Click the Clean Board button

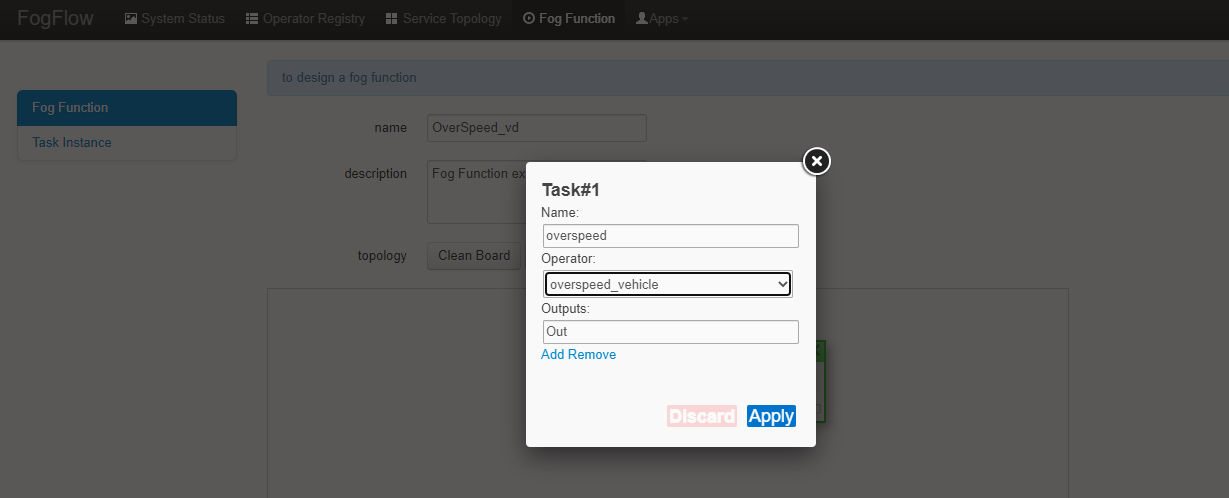pos(474,256)
